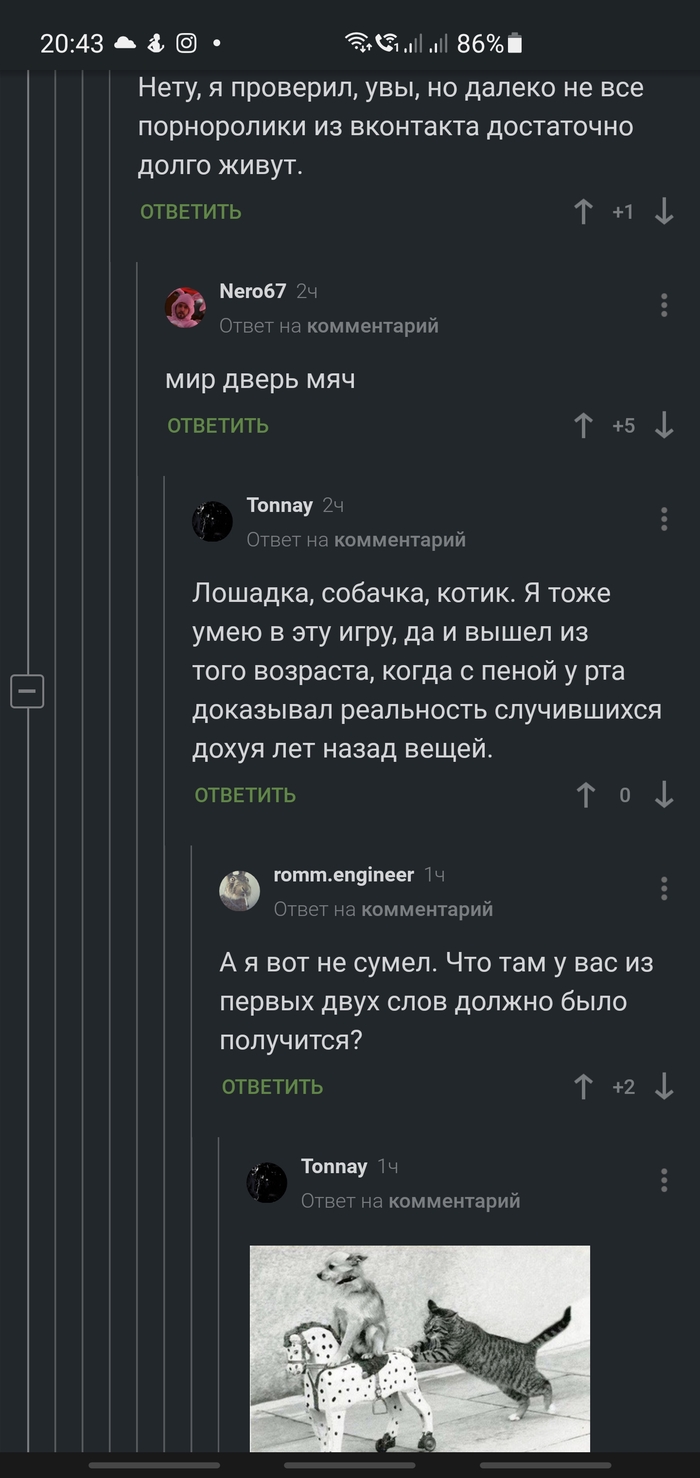Downvote romm.engineer's comment

pos(664,1087)
